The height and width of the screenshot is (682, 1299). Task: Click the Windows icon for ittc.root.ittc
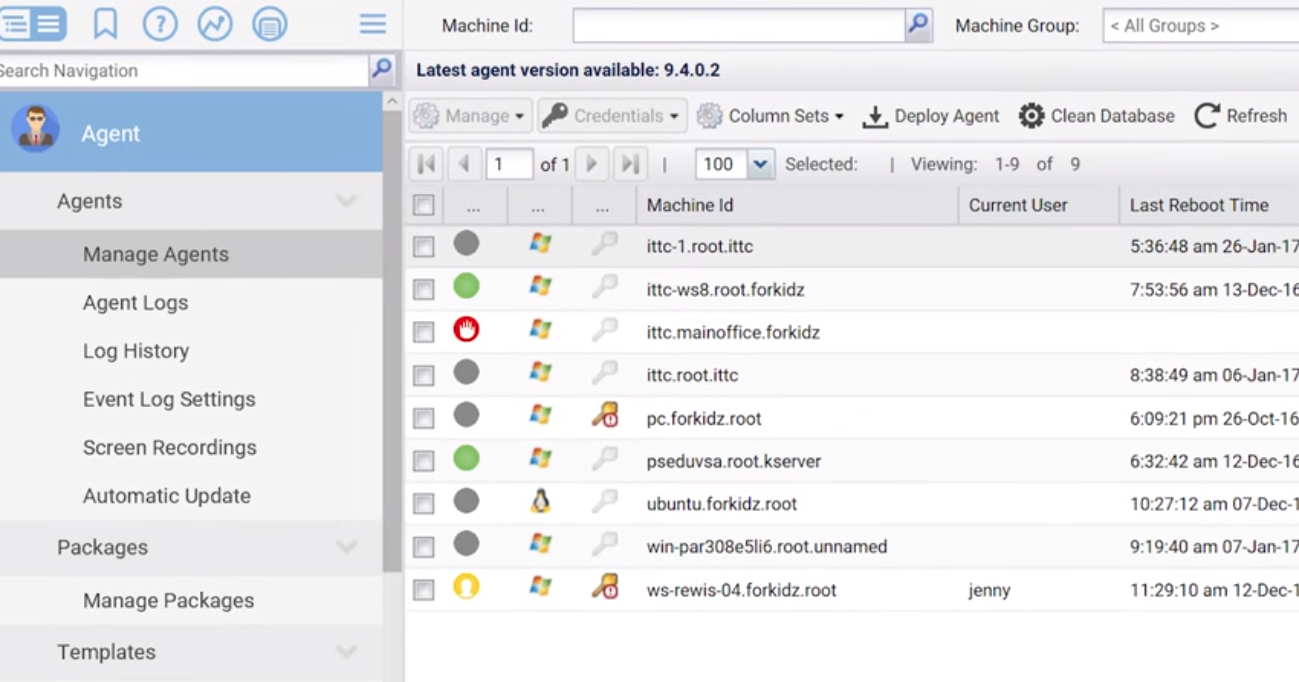pyautogui.click(x=540, y=372)
